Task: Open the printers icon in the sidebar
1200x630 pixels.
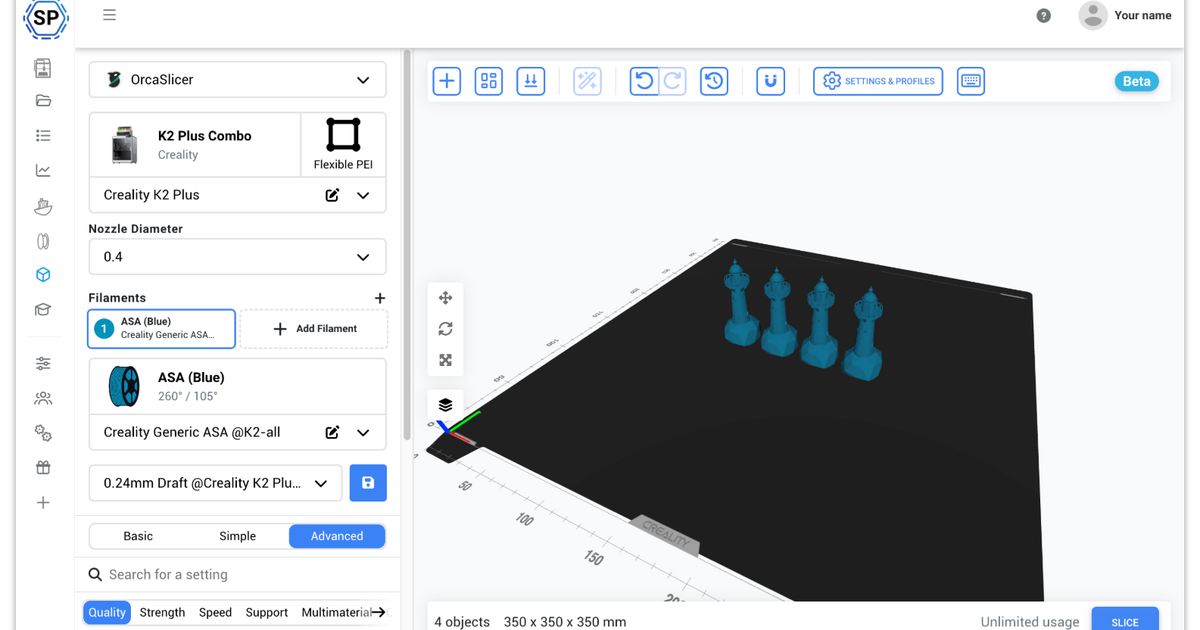Action: click(42, 68)
